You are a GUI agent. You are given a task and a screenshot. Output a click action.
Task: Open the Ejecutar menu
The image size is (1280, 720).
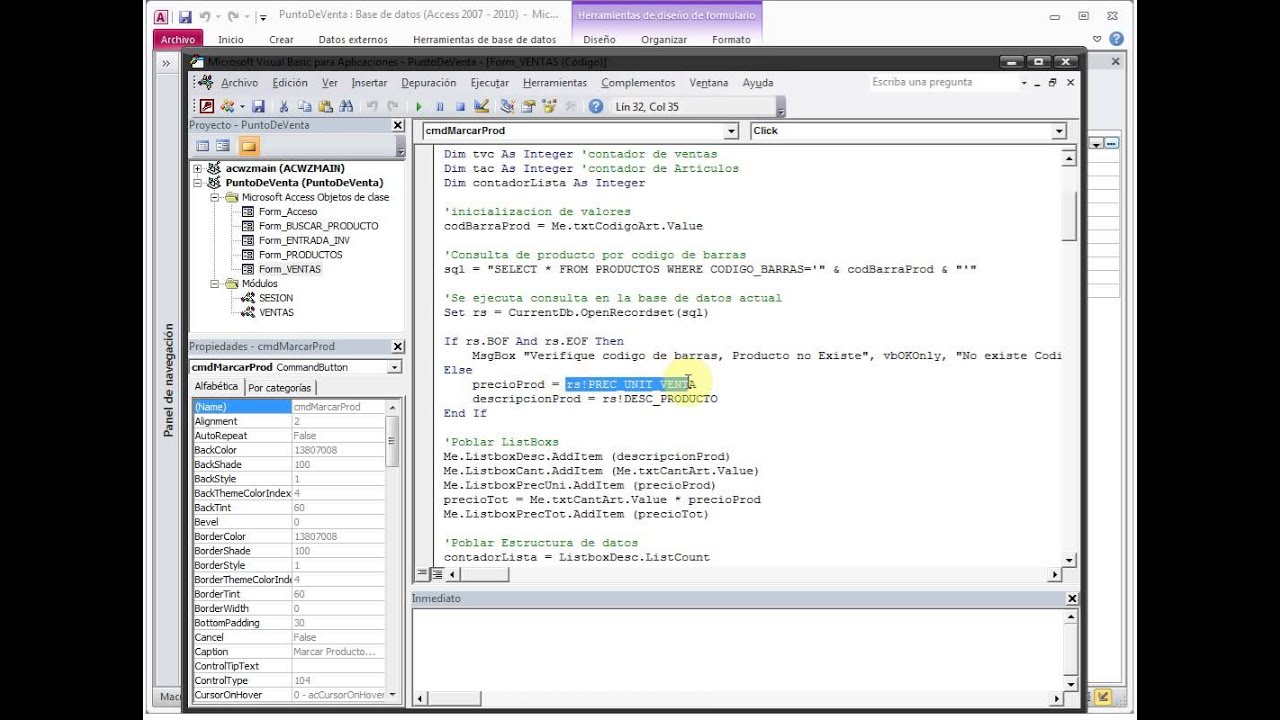490,83
